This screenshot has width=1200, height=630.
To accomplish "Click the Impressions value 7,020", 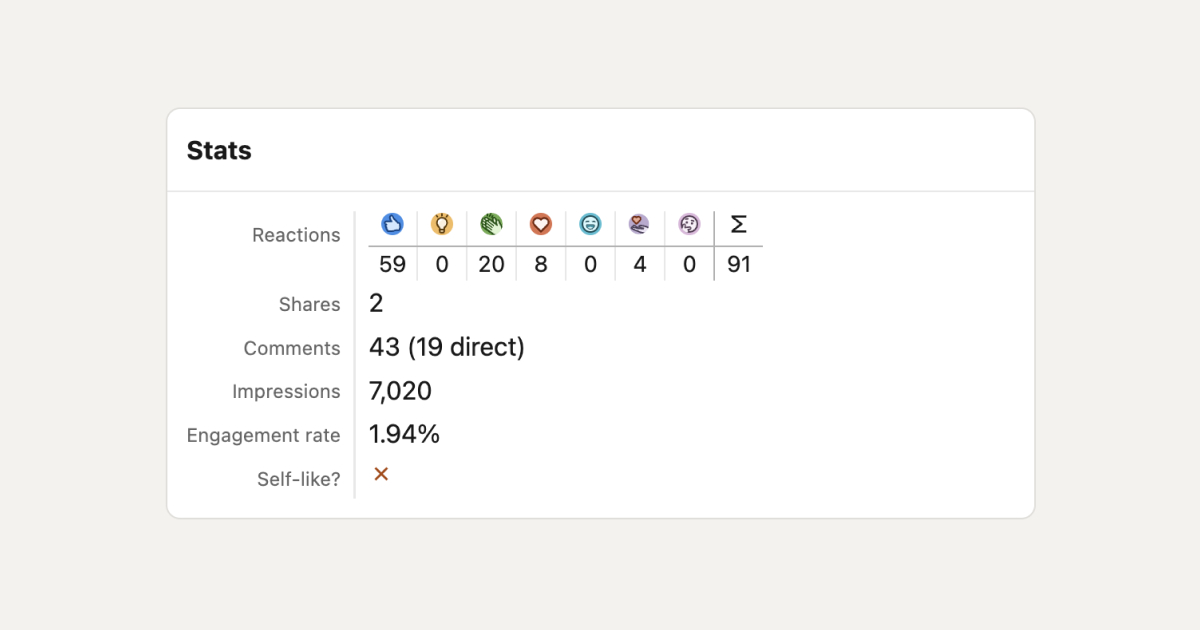I will [x=400, y=391].
